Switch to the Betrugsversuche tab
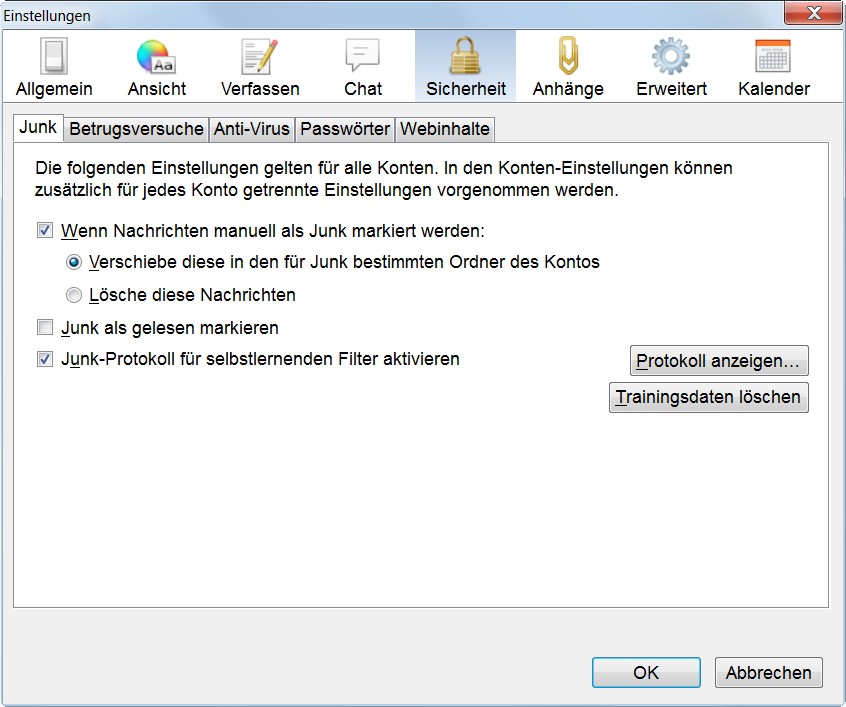 pos(136,129)
